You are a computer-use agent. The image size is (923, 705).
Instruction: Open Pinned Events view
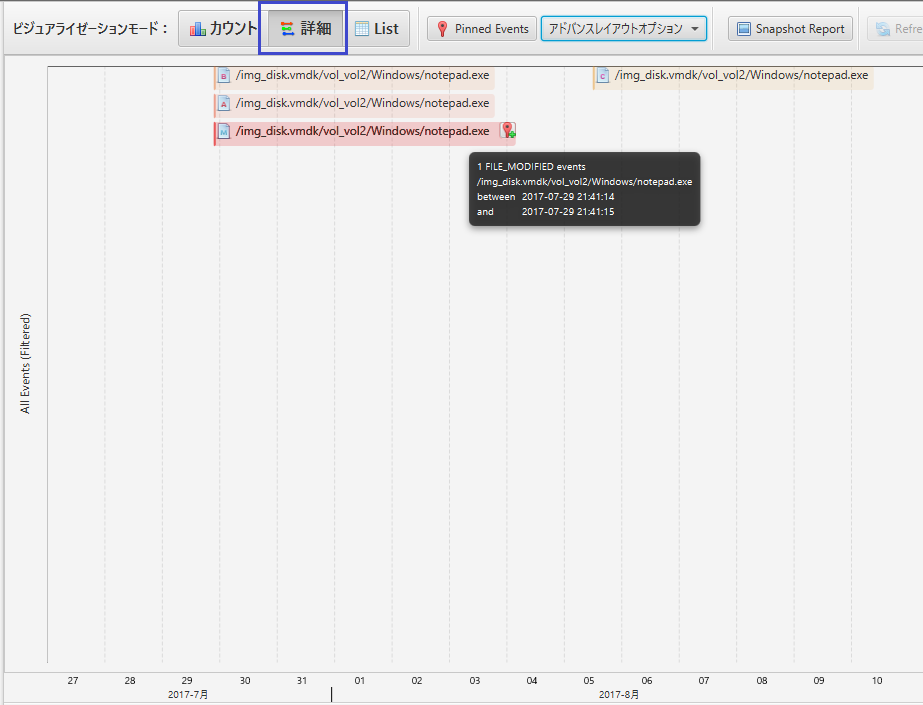482,29
